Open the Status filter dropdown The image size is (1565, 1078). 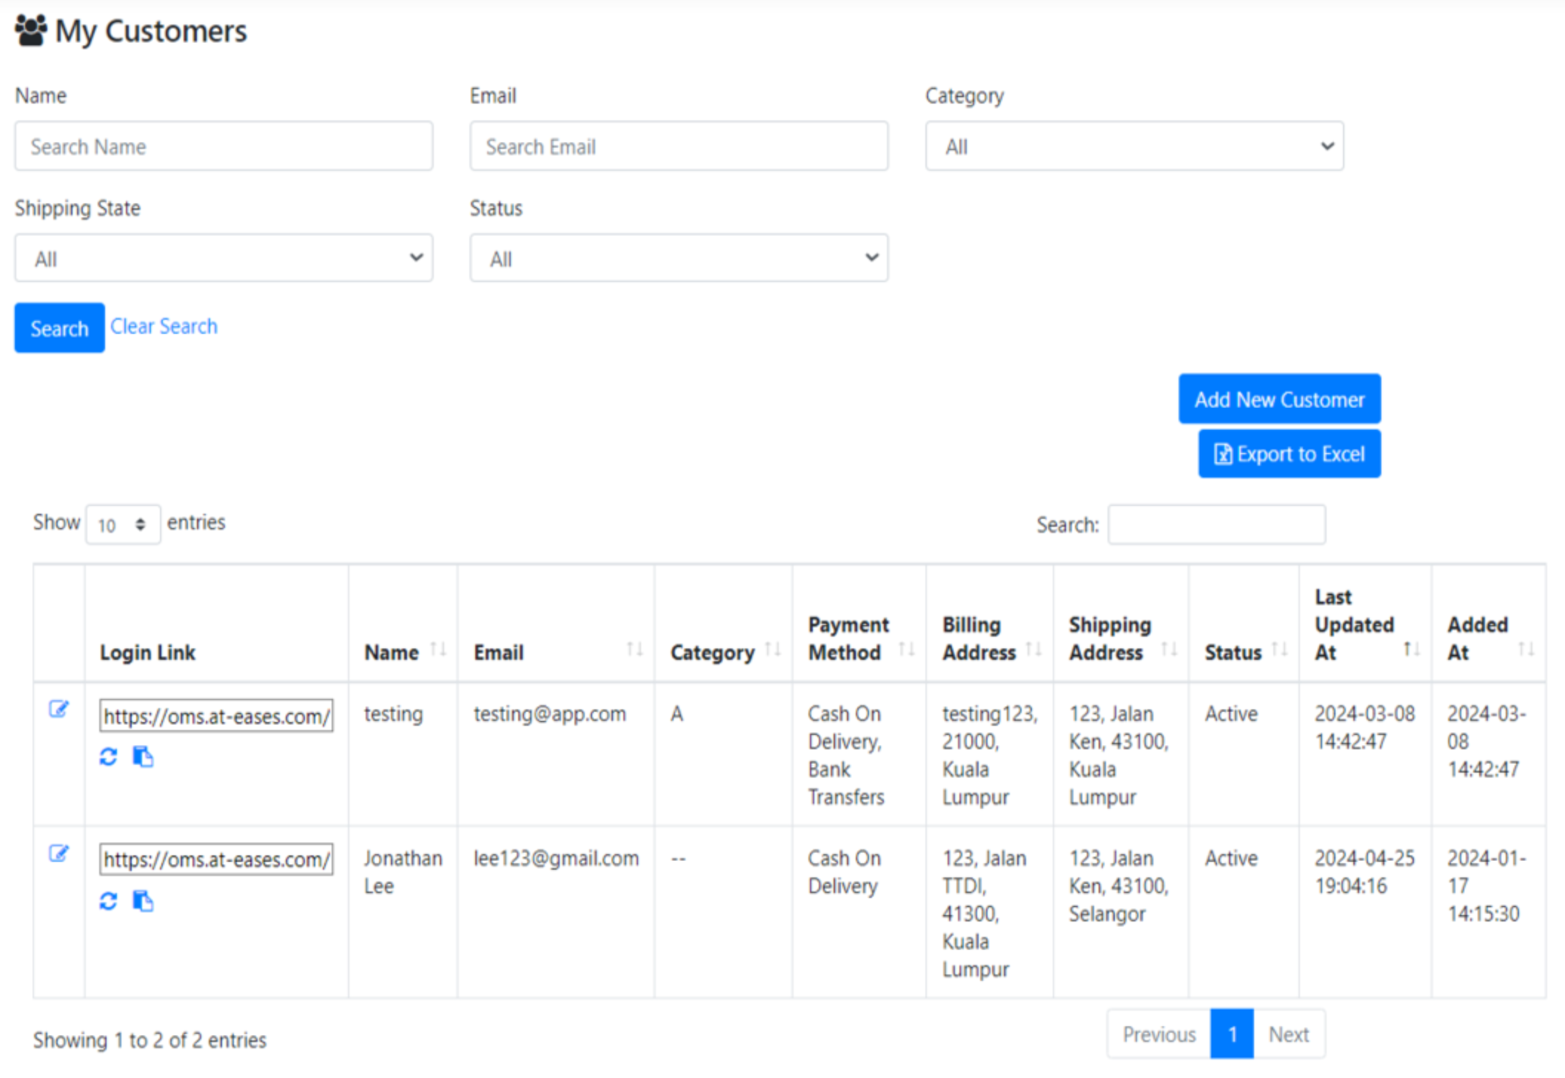click(x=678, y=259)
